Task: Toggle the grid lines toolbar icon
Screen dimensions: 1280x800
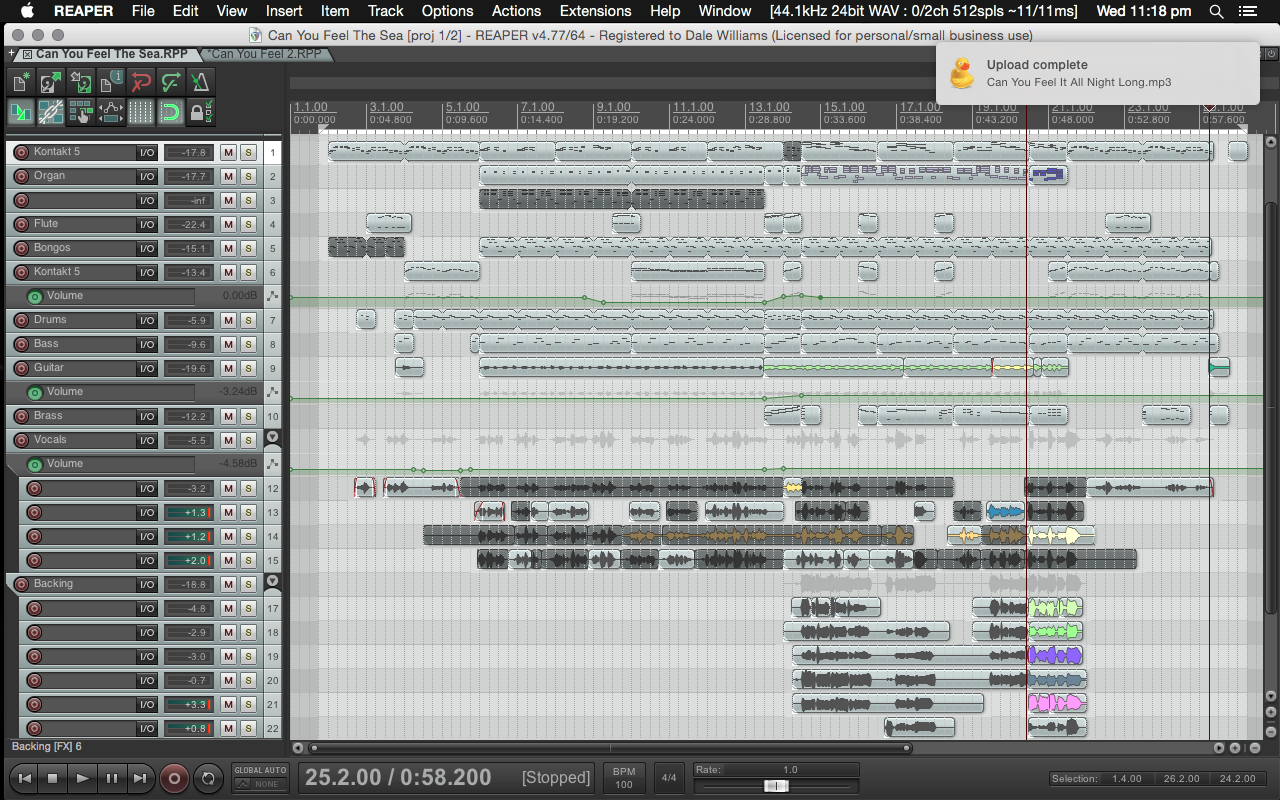Action: point(141,112)
